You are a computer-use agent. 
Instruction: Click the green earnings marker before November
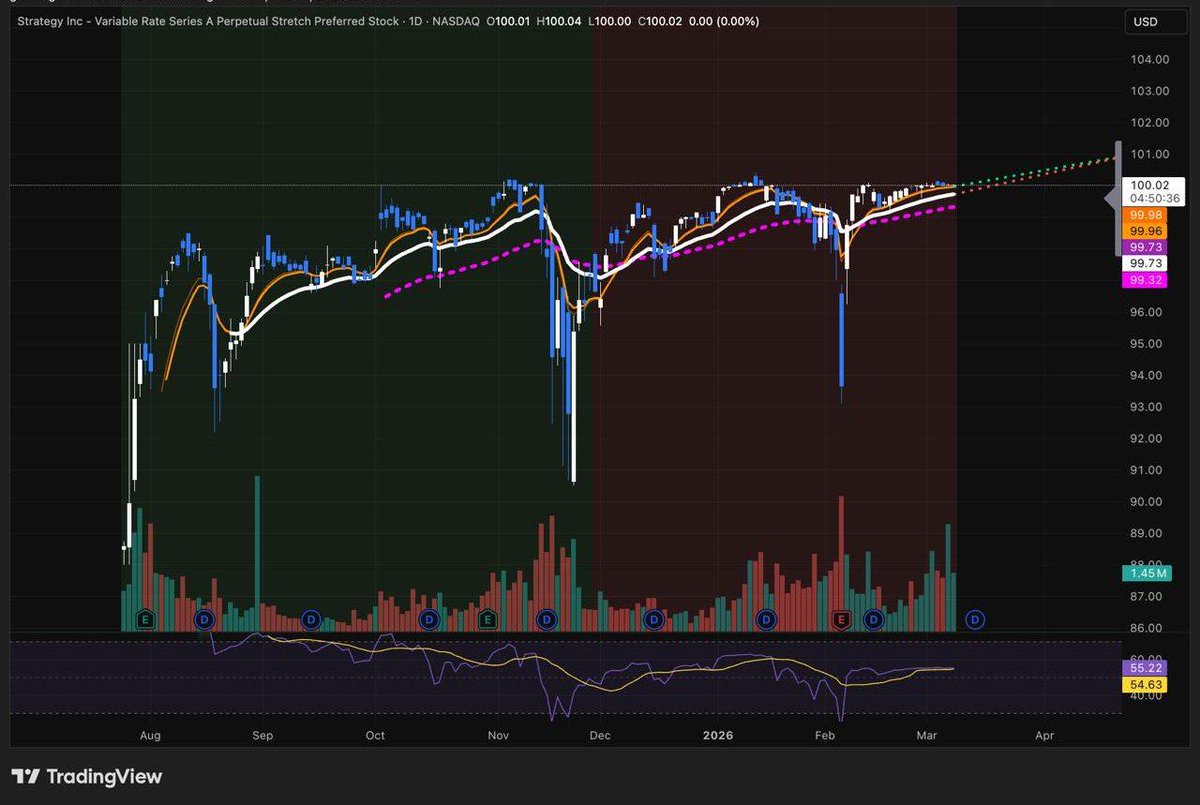(487, 620)
